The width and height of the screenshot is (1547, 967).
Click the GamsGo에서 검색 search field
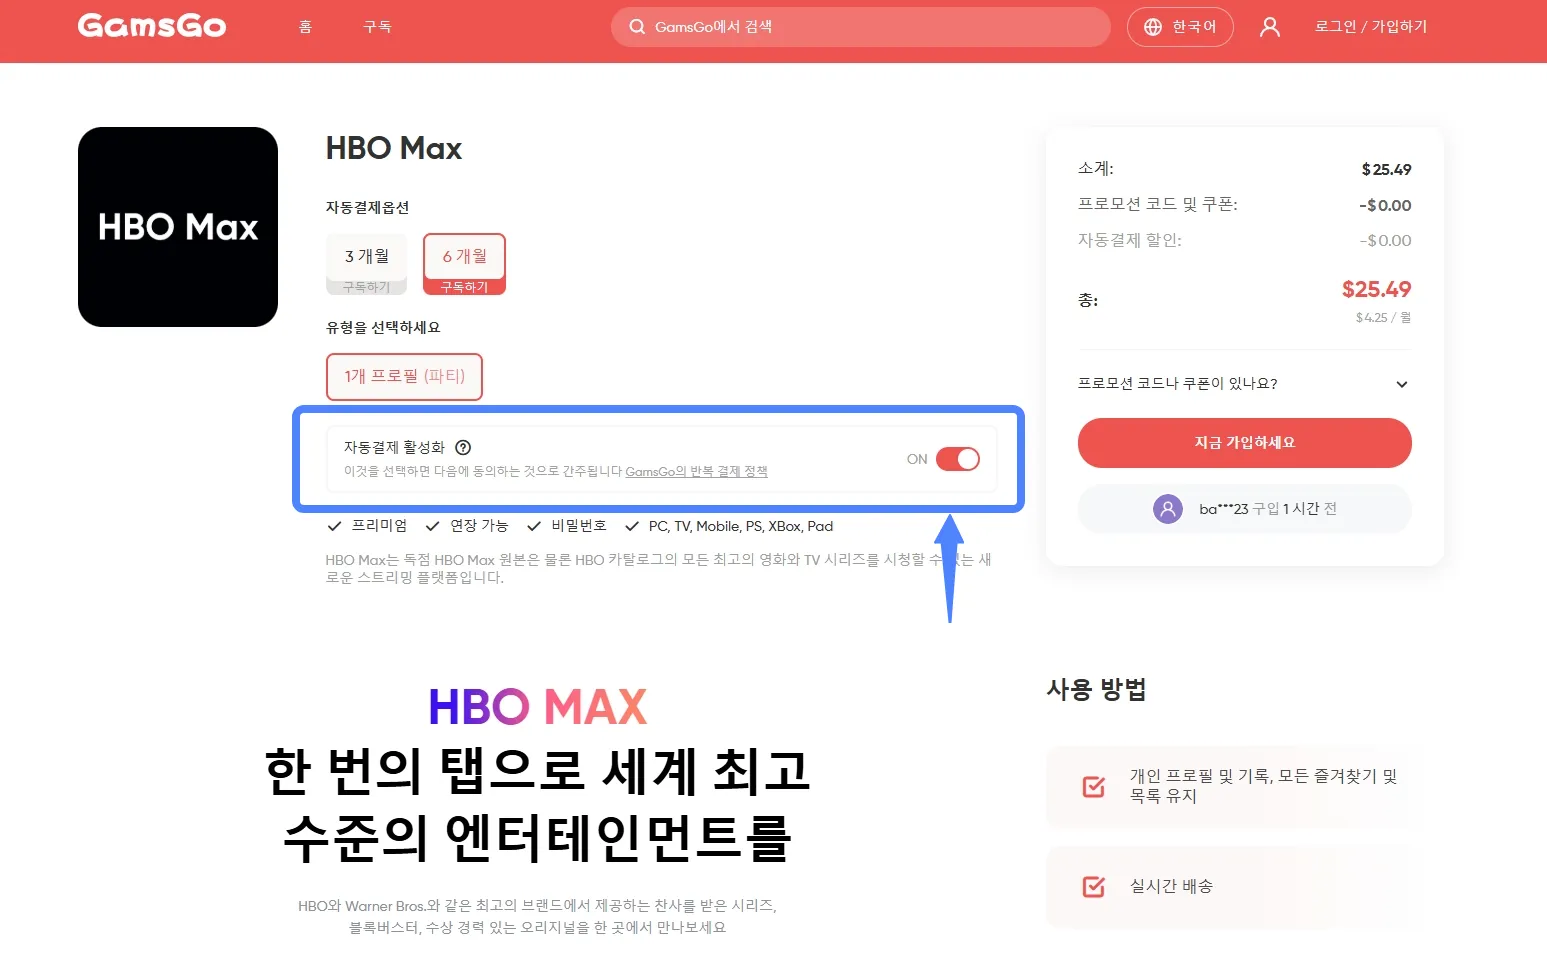pos(861,27)
